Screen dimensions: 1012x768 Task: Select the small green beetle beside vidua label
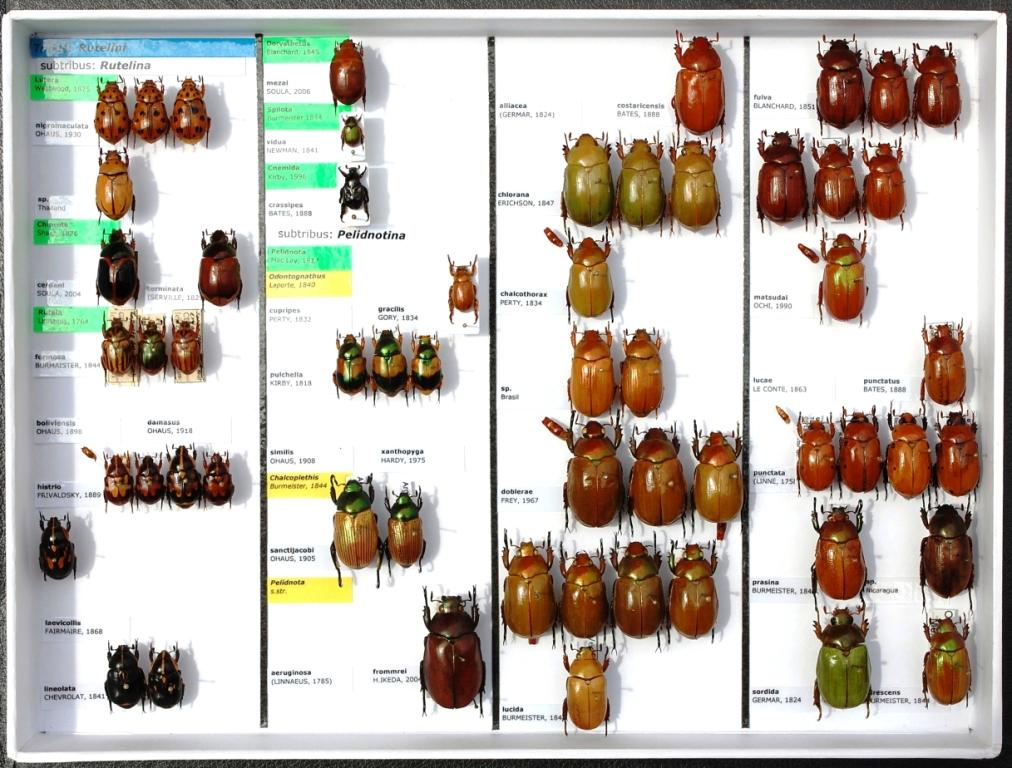(352, 132)
